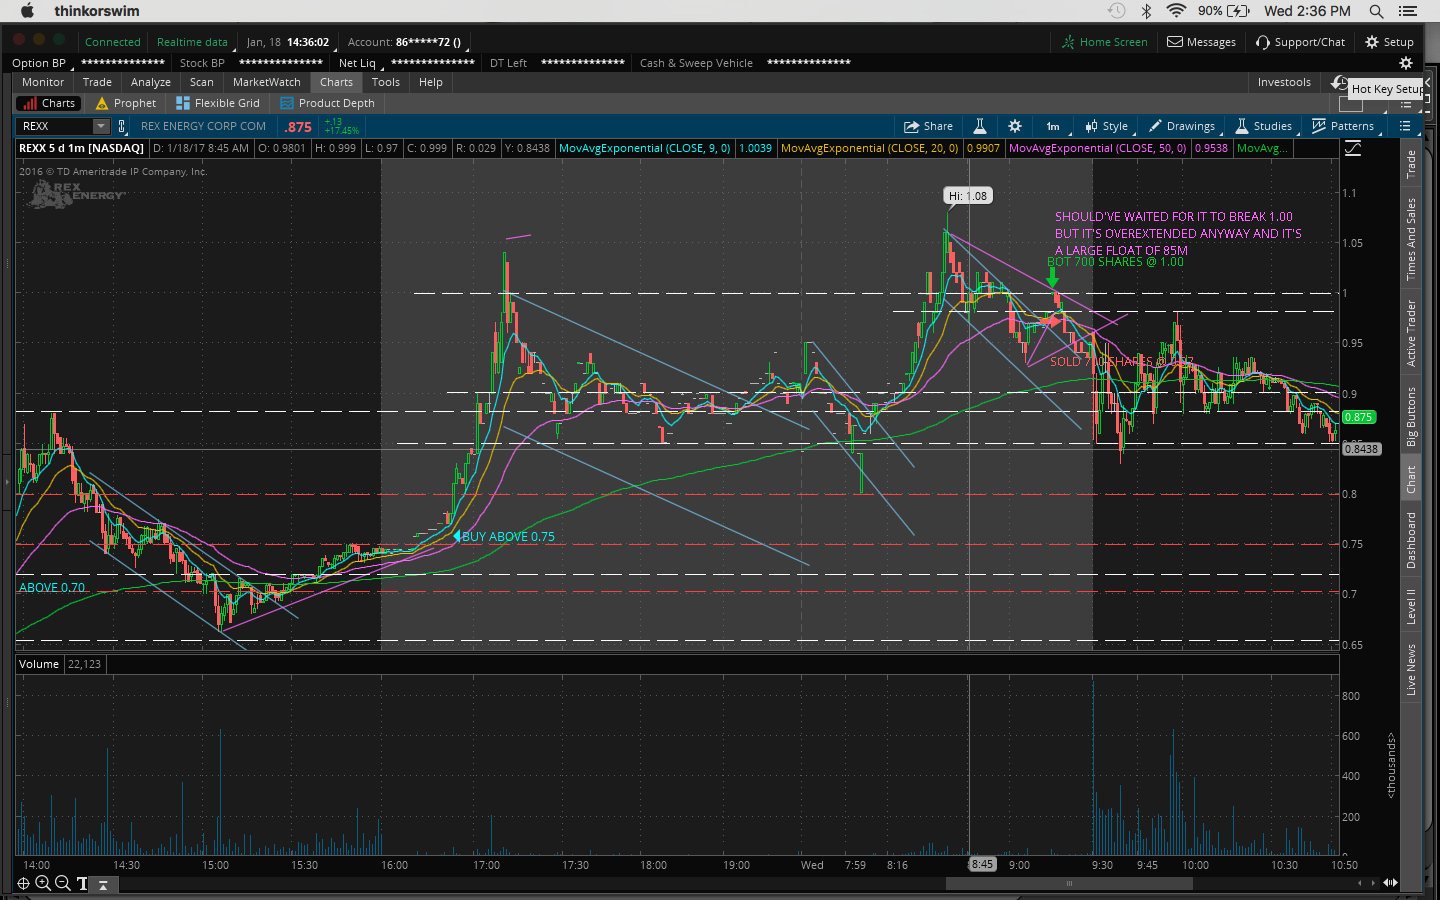Screen dimensions: 1440x900
Task: Open the Share chart menu
Action: click(928, 126)
